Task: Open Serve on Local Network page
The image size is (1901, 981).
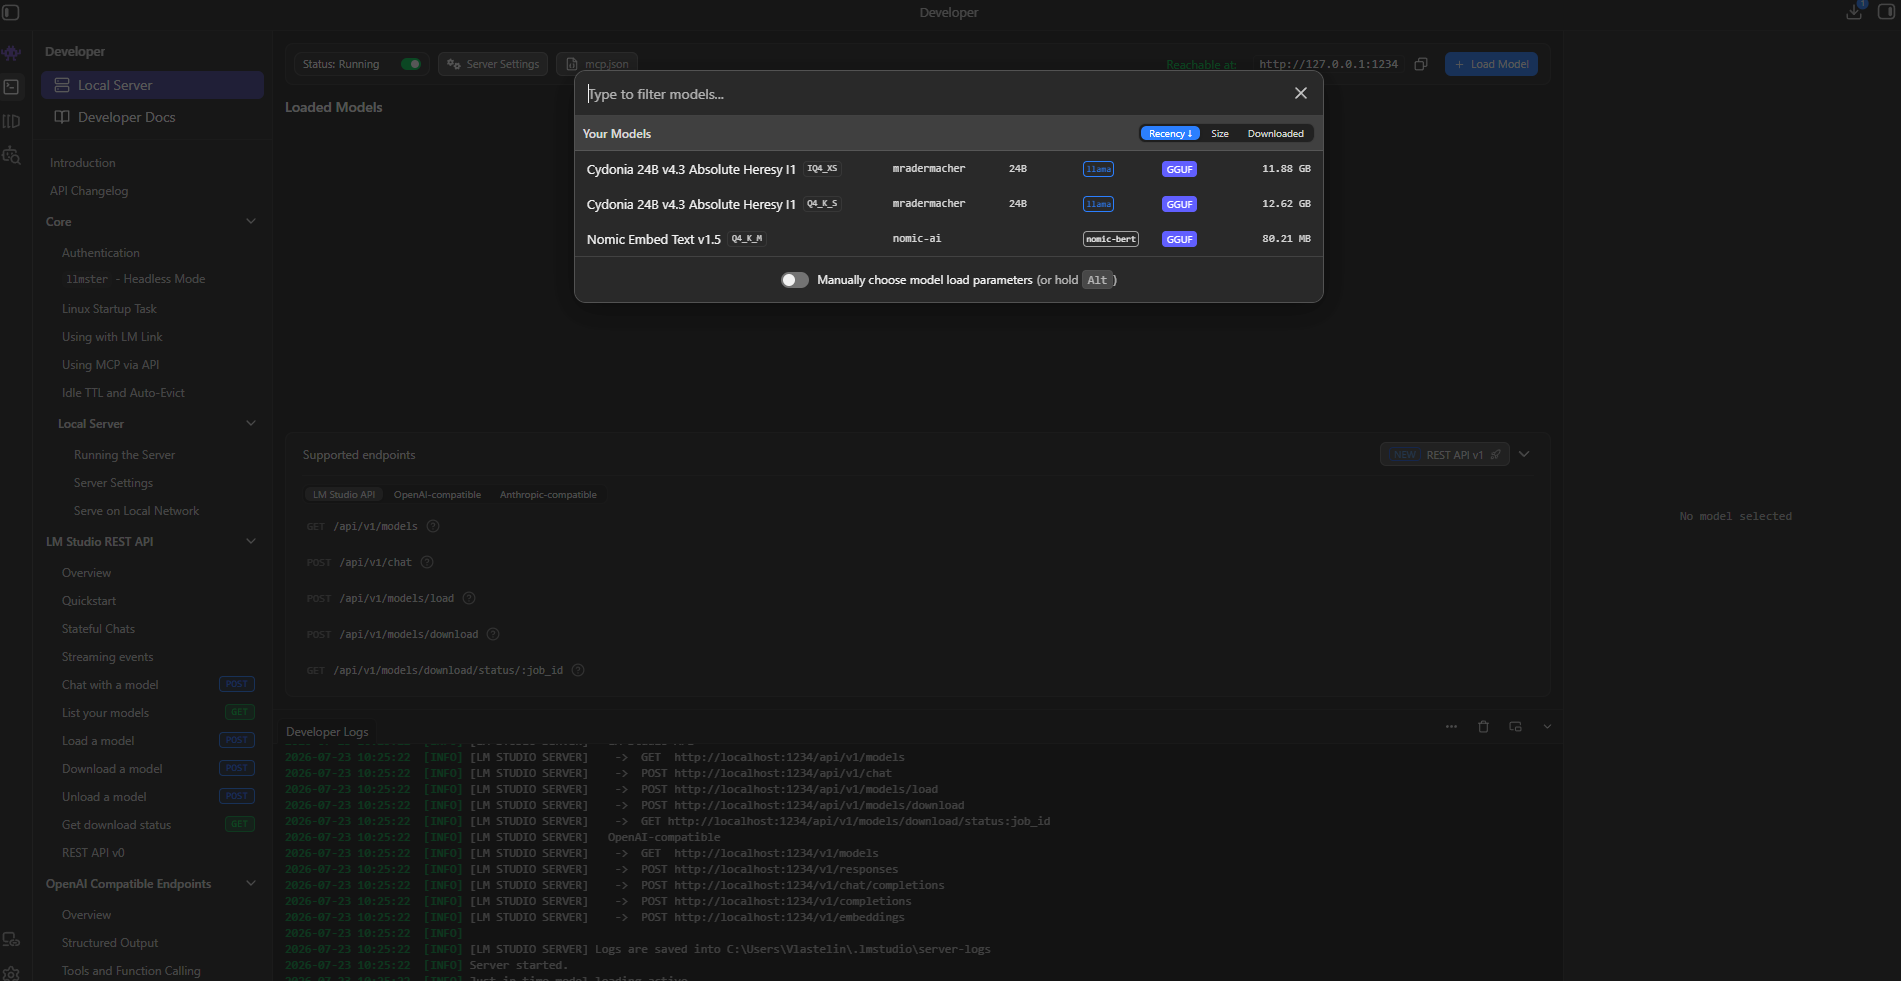Action: 136,511
